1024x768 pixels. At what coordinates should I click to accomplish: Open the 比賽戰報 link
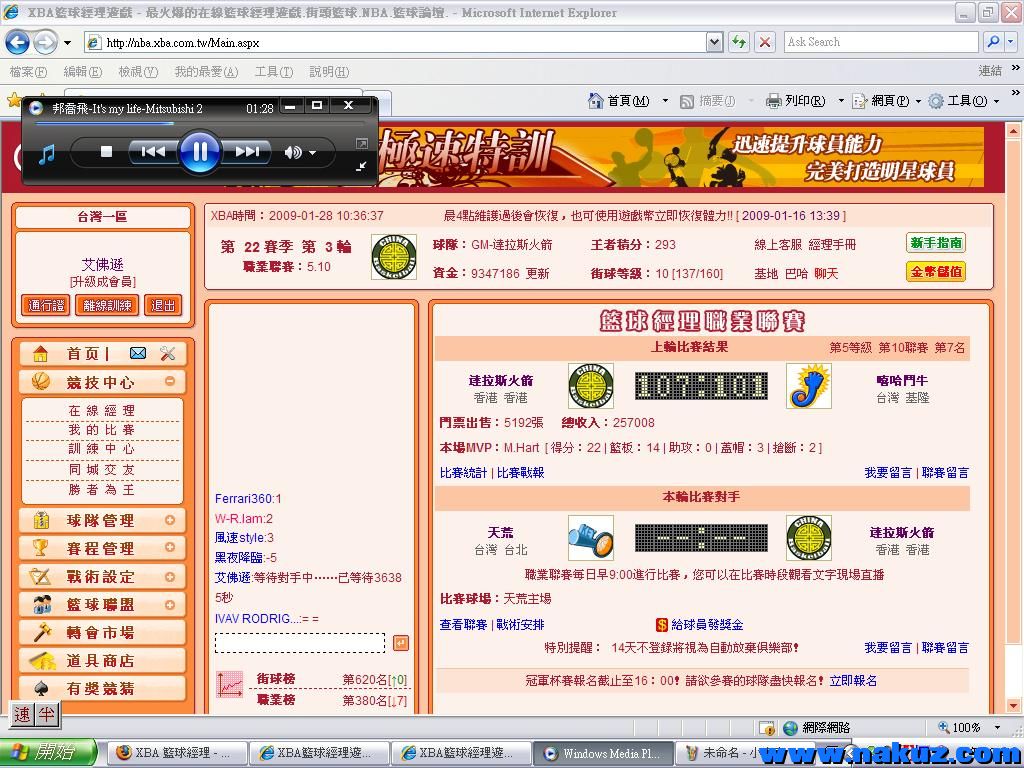point(520,473)
